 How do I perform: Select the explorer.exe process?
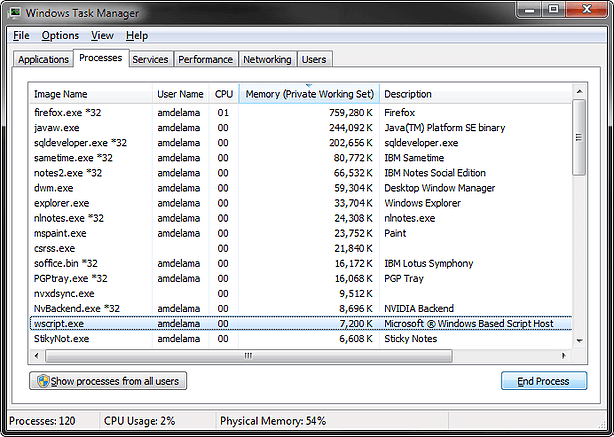pos(301,203)
